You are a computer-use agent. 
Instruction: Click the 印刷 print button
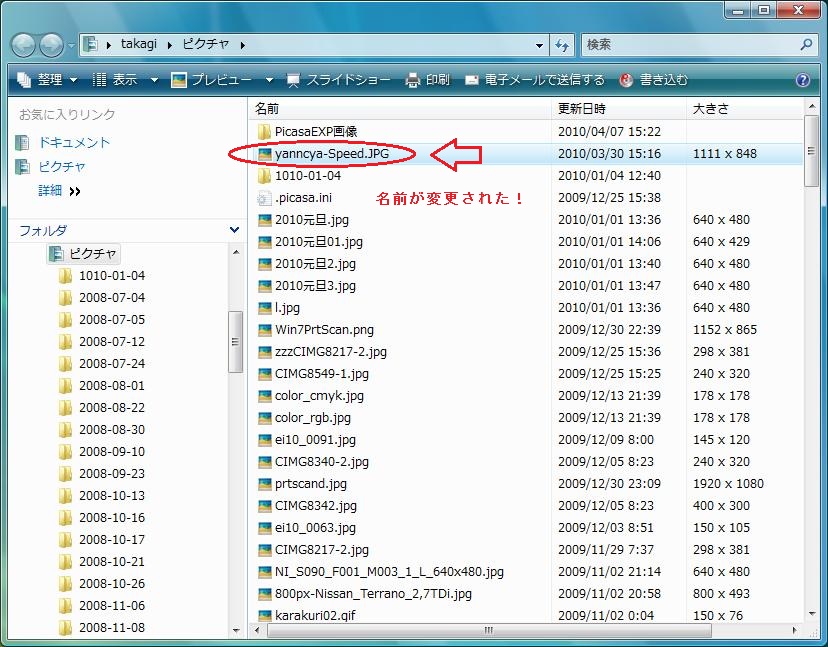[x=427, y=80]
